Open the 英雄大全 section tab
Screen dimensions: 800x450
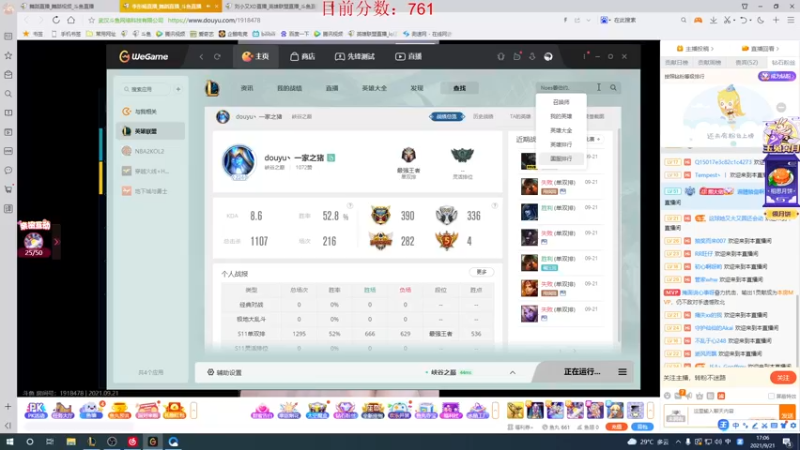pos(374,88)
